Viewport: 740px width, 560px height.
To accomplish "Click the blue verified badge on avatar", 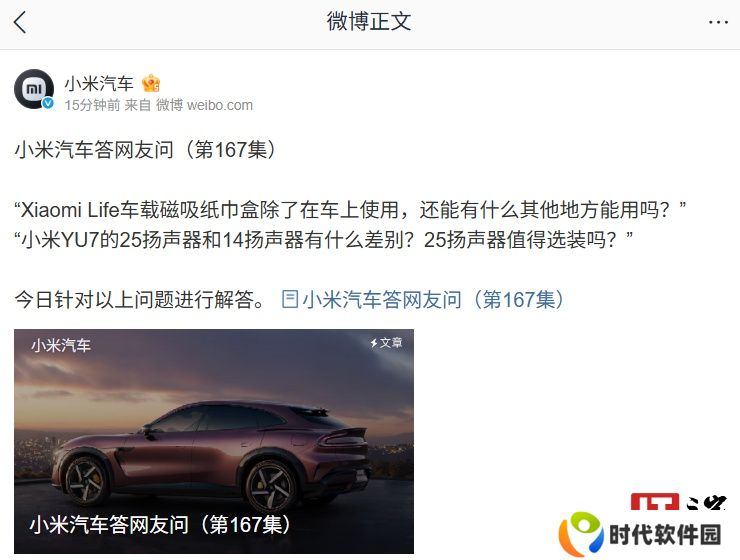I will tap(48, 103).
